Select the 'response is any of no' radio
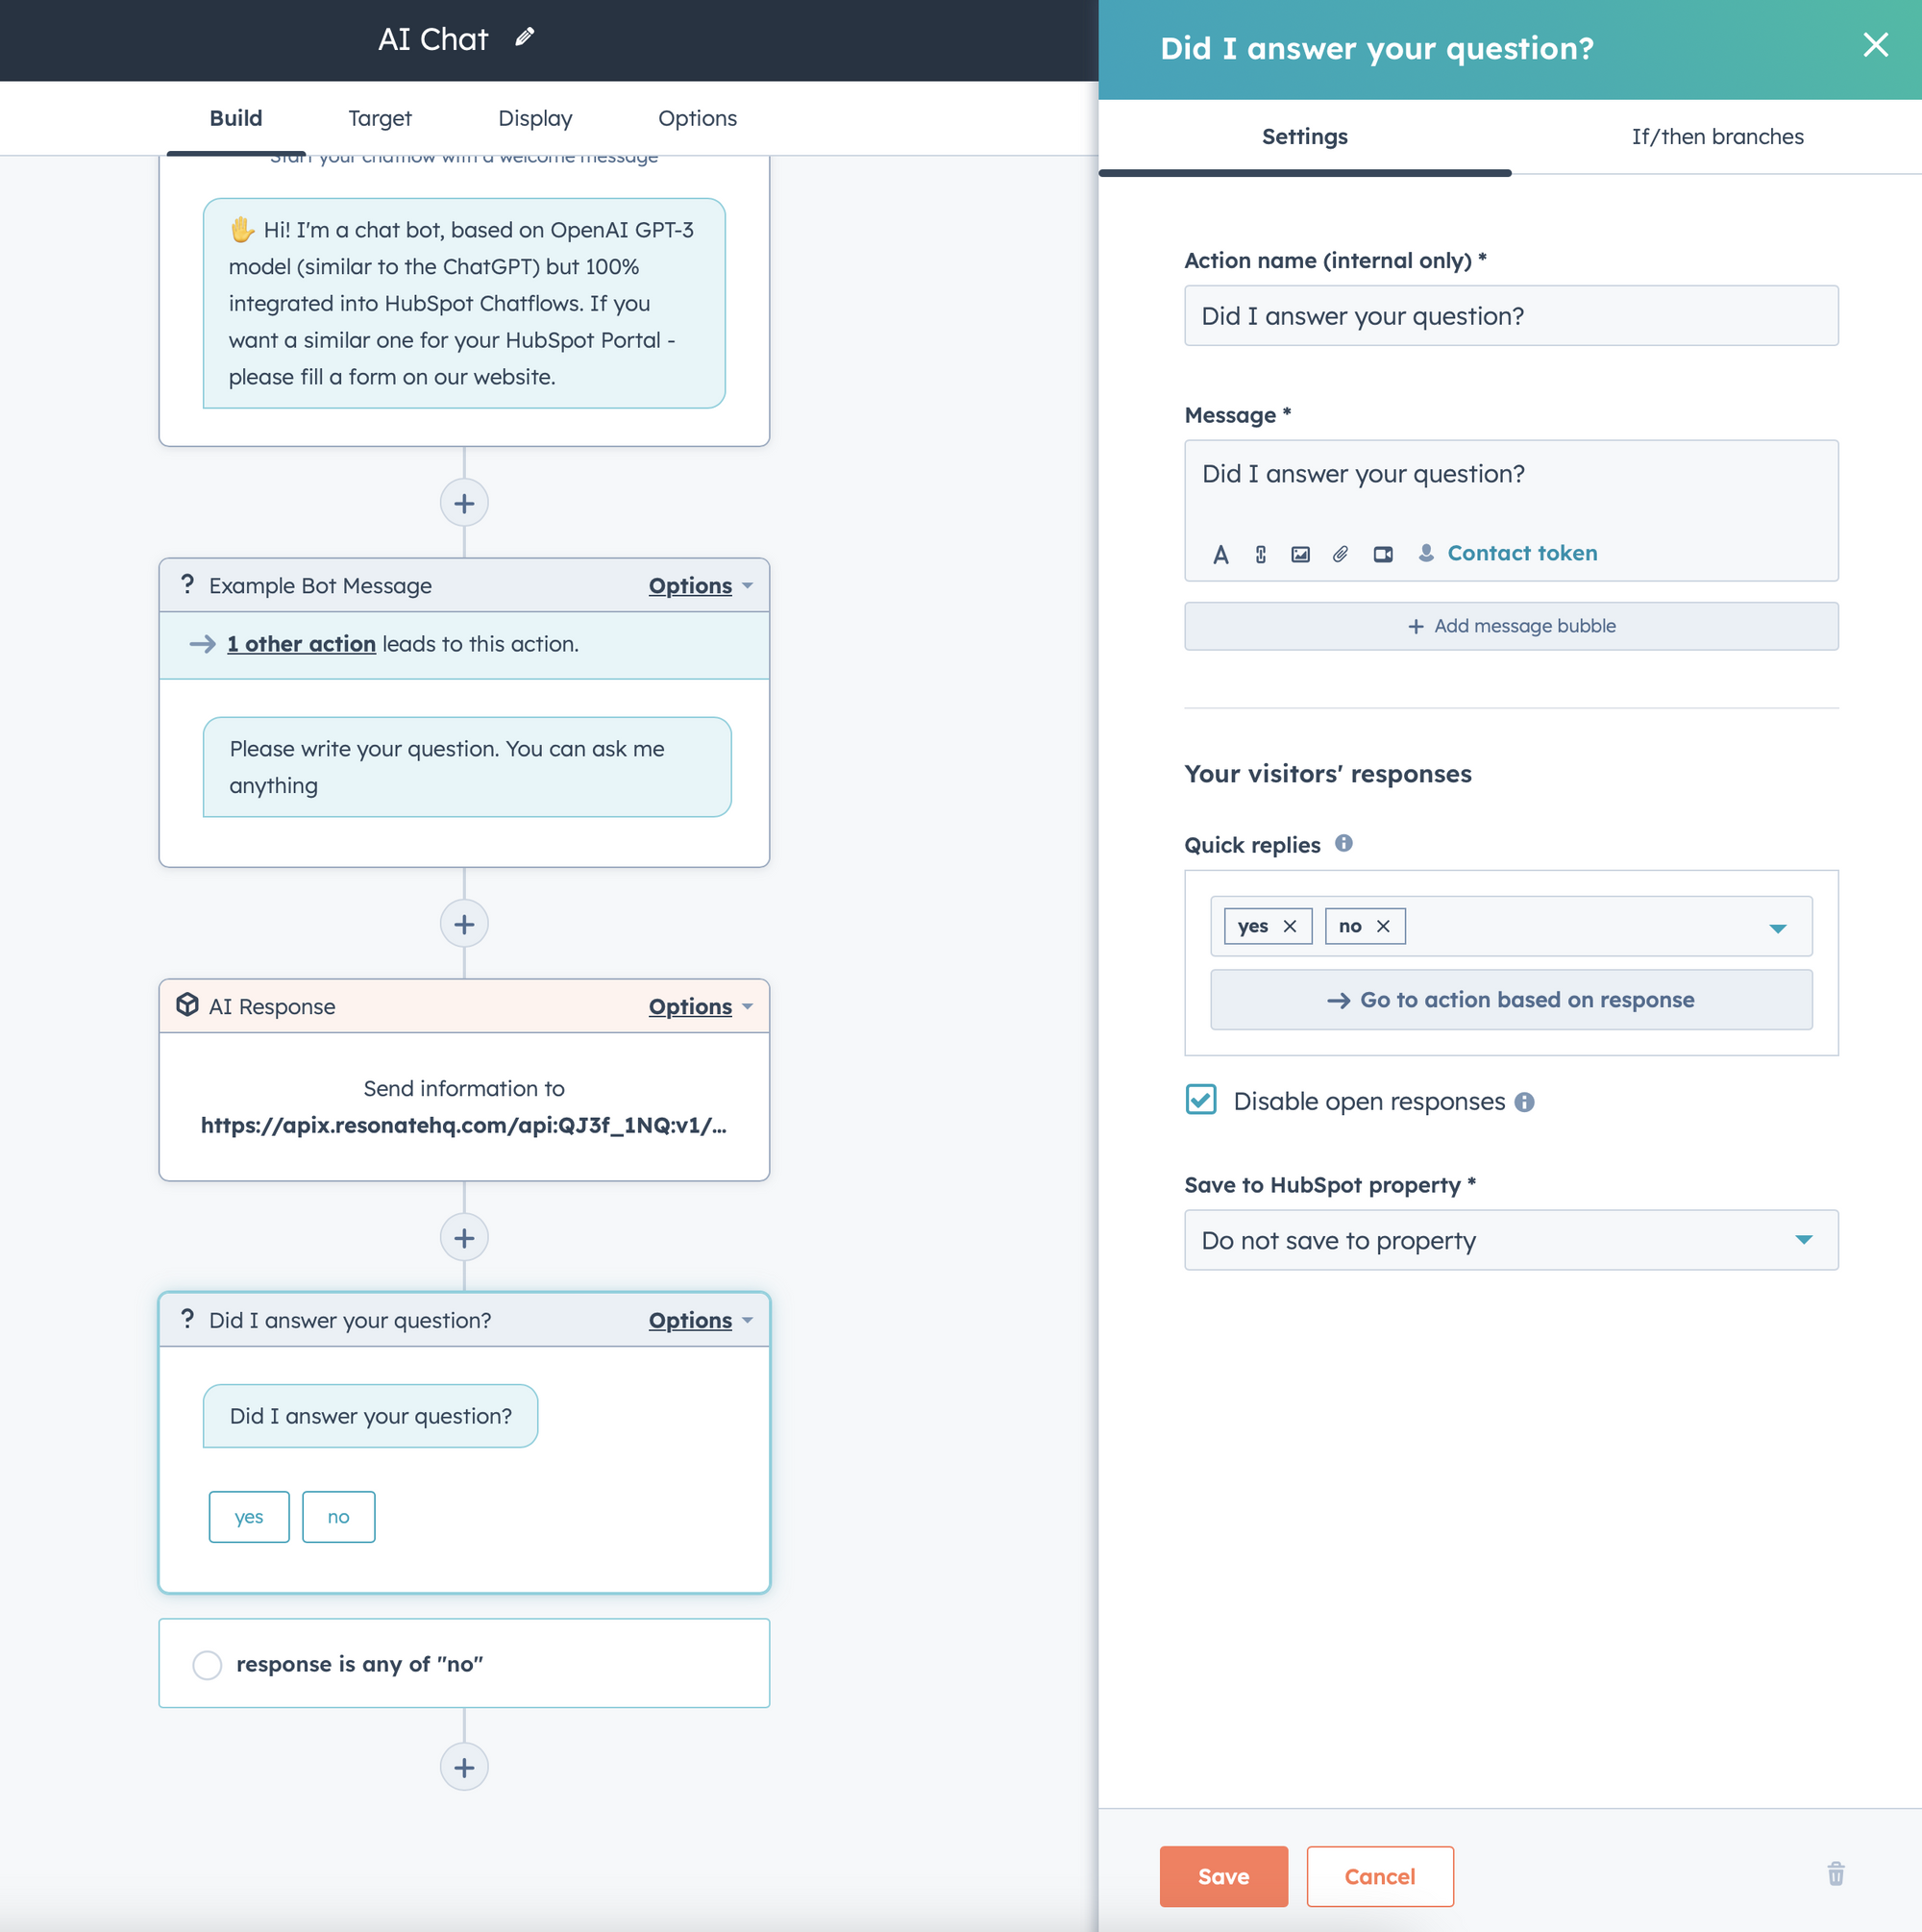 [207, 1665]
